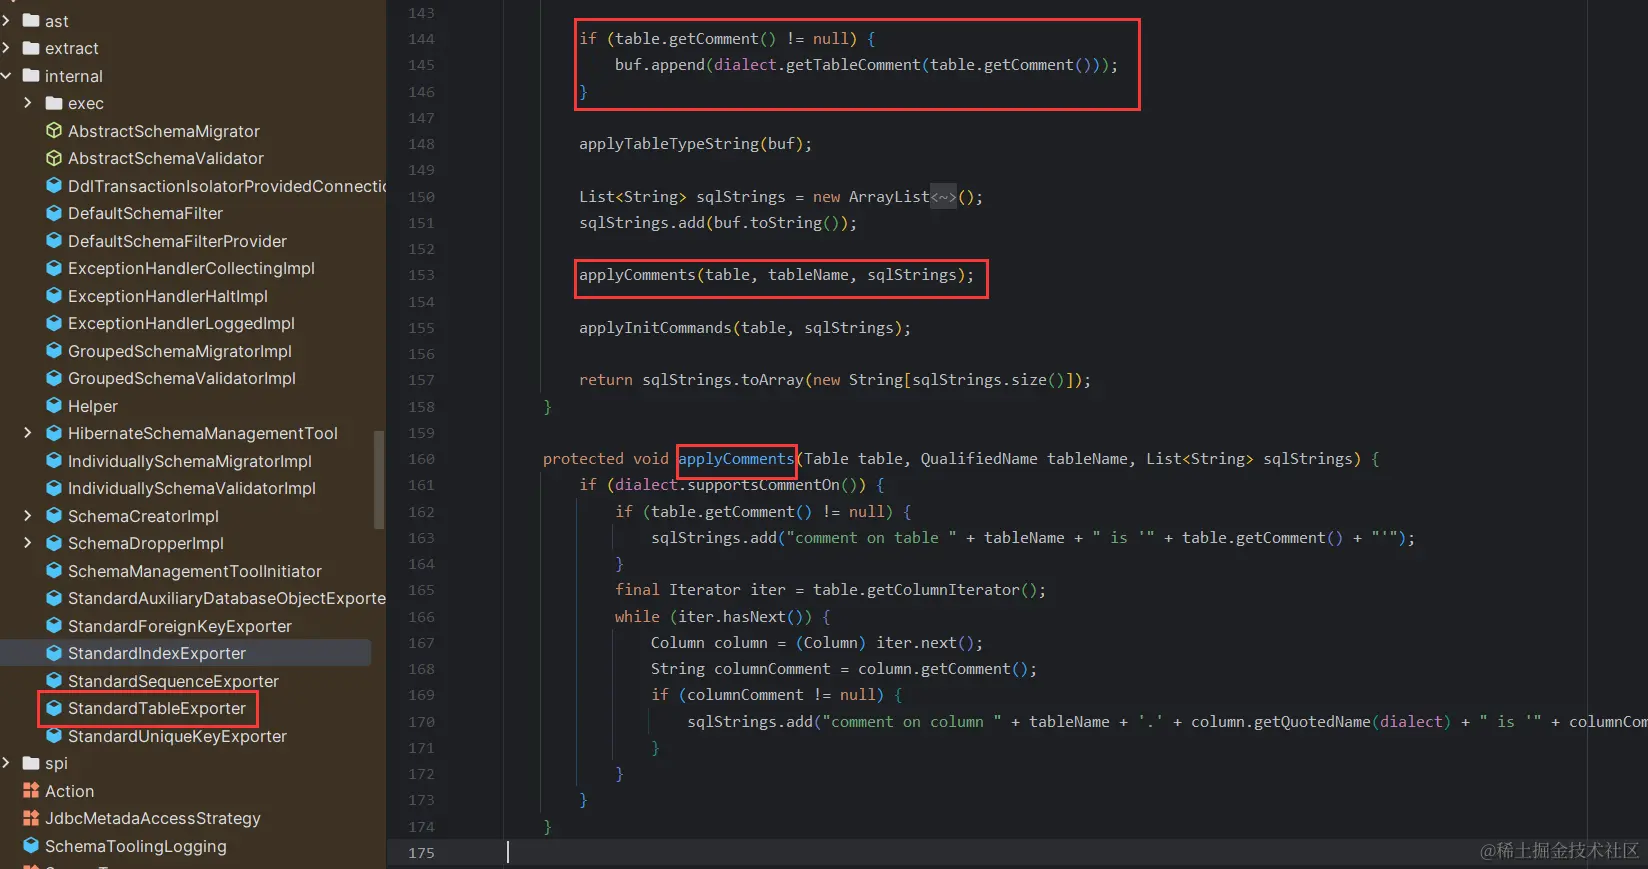Screen dimensions: 1648x869
Task: Click line number 153 in gutter
Action: click(x=421, y=275)
